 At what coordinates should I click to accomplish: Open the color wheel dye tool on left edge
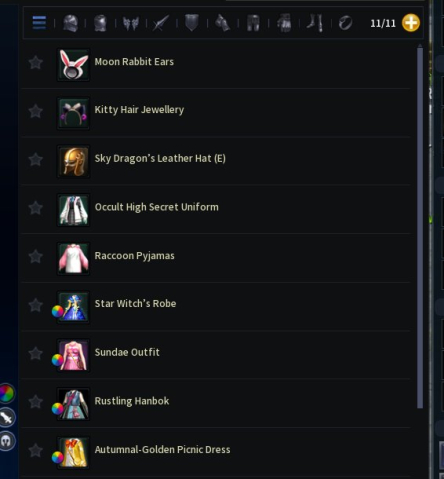pyautogui.click(x=7, y=394)
